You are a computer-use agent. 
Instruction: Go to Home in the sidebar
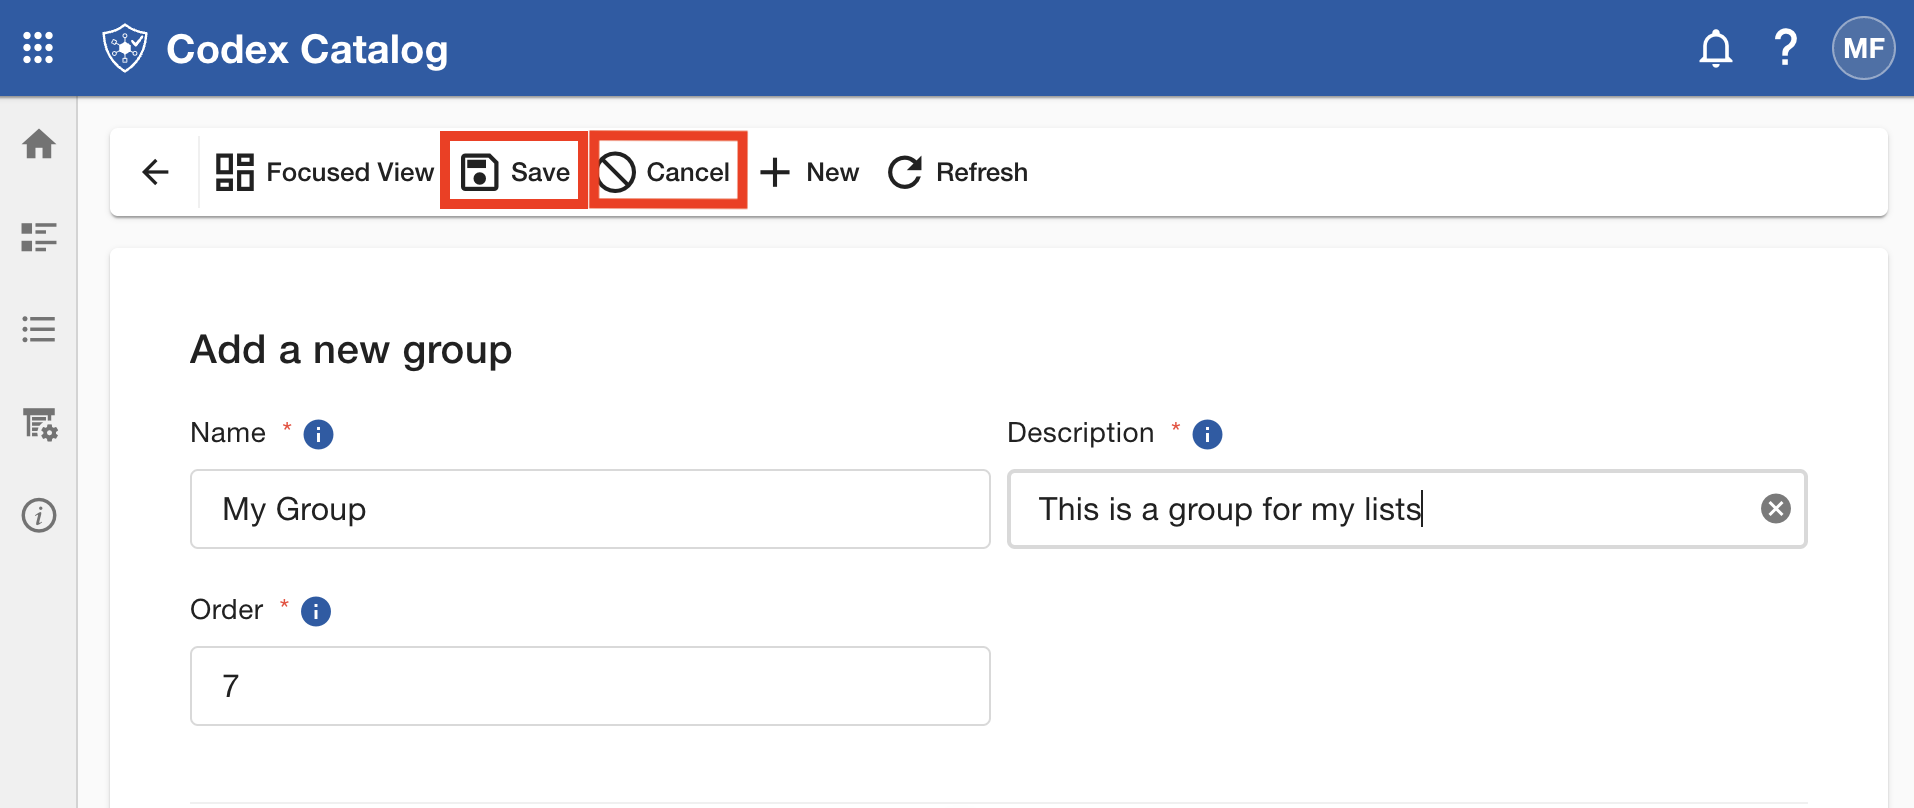click(39, 144)
